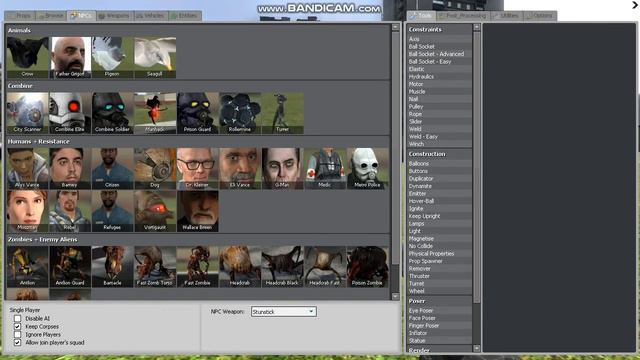Switch to the Props tab
Image resolution: width=640 pixels, height=360 pixels.
point(20,16)
